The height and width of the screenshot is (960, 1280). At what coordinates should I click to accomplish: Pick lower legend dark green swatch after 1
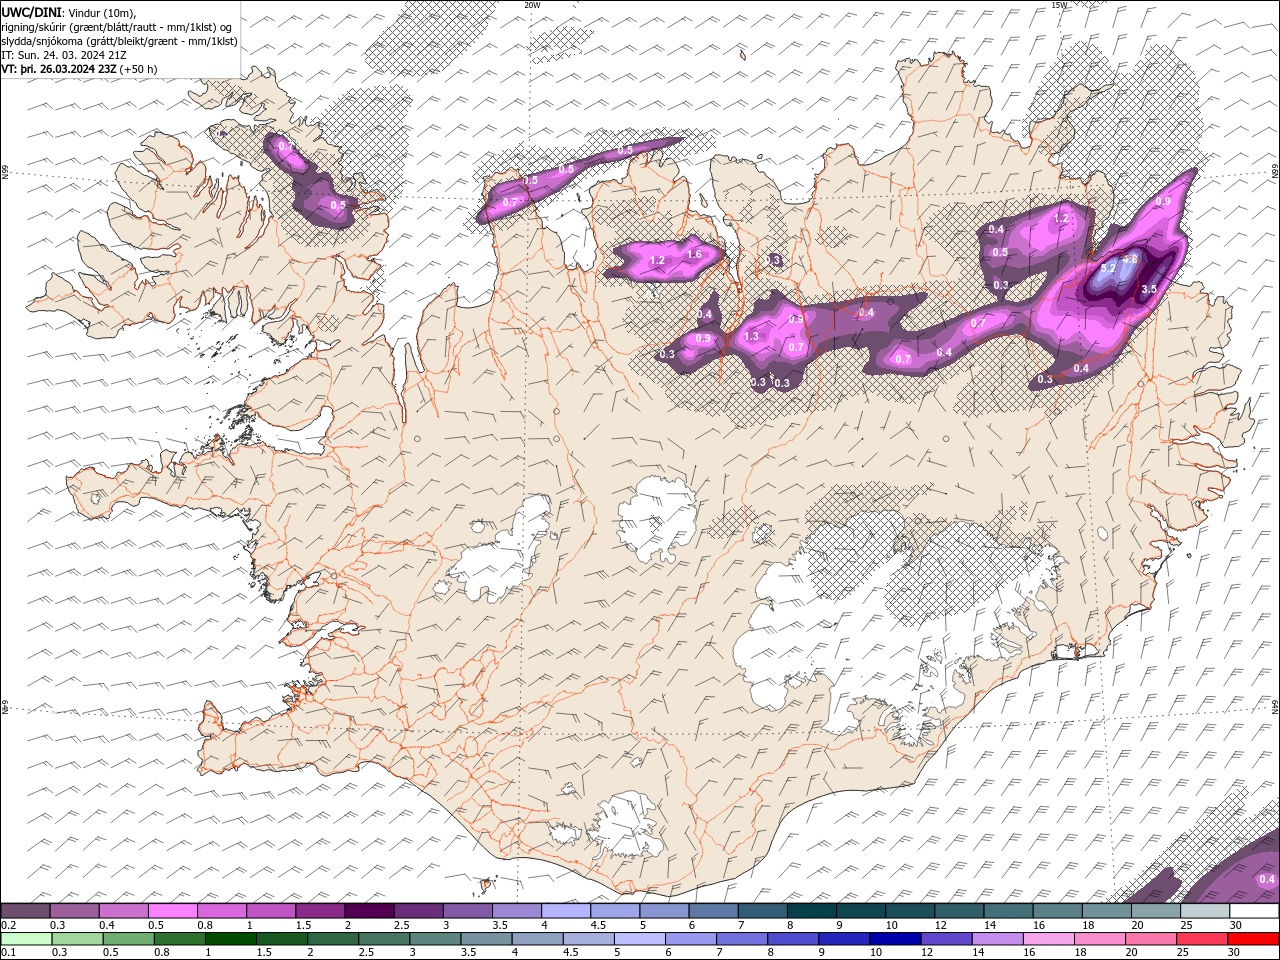click(x=230, y=938)
